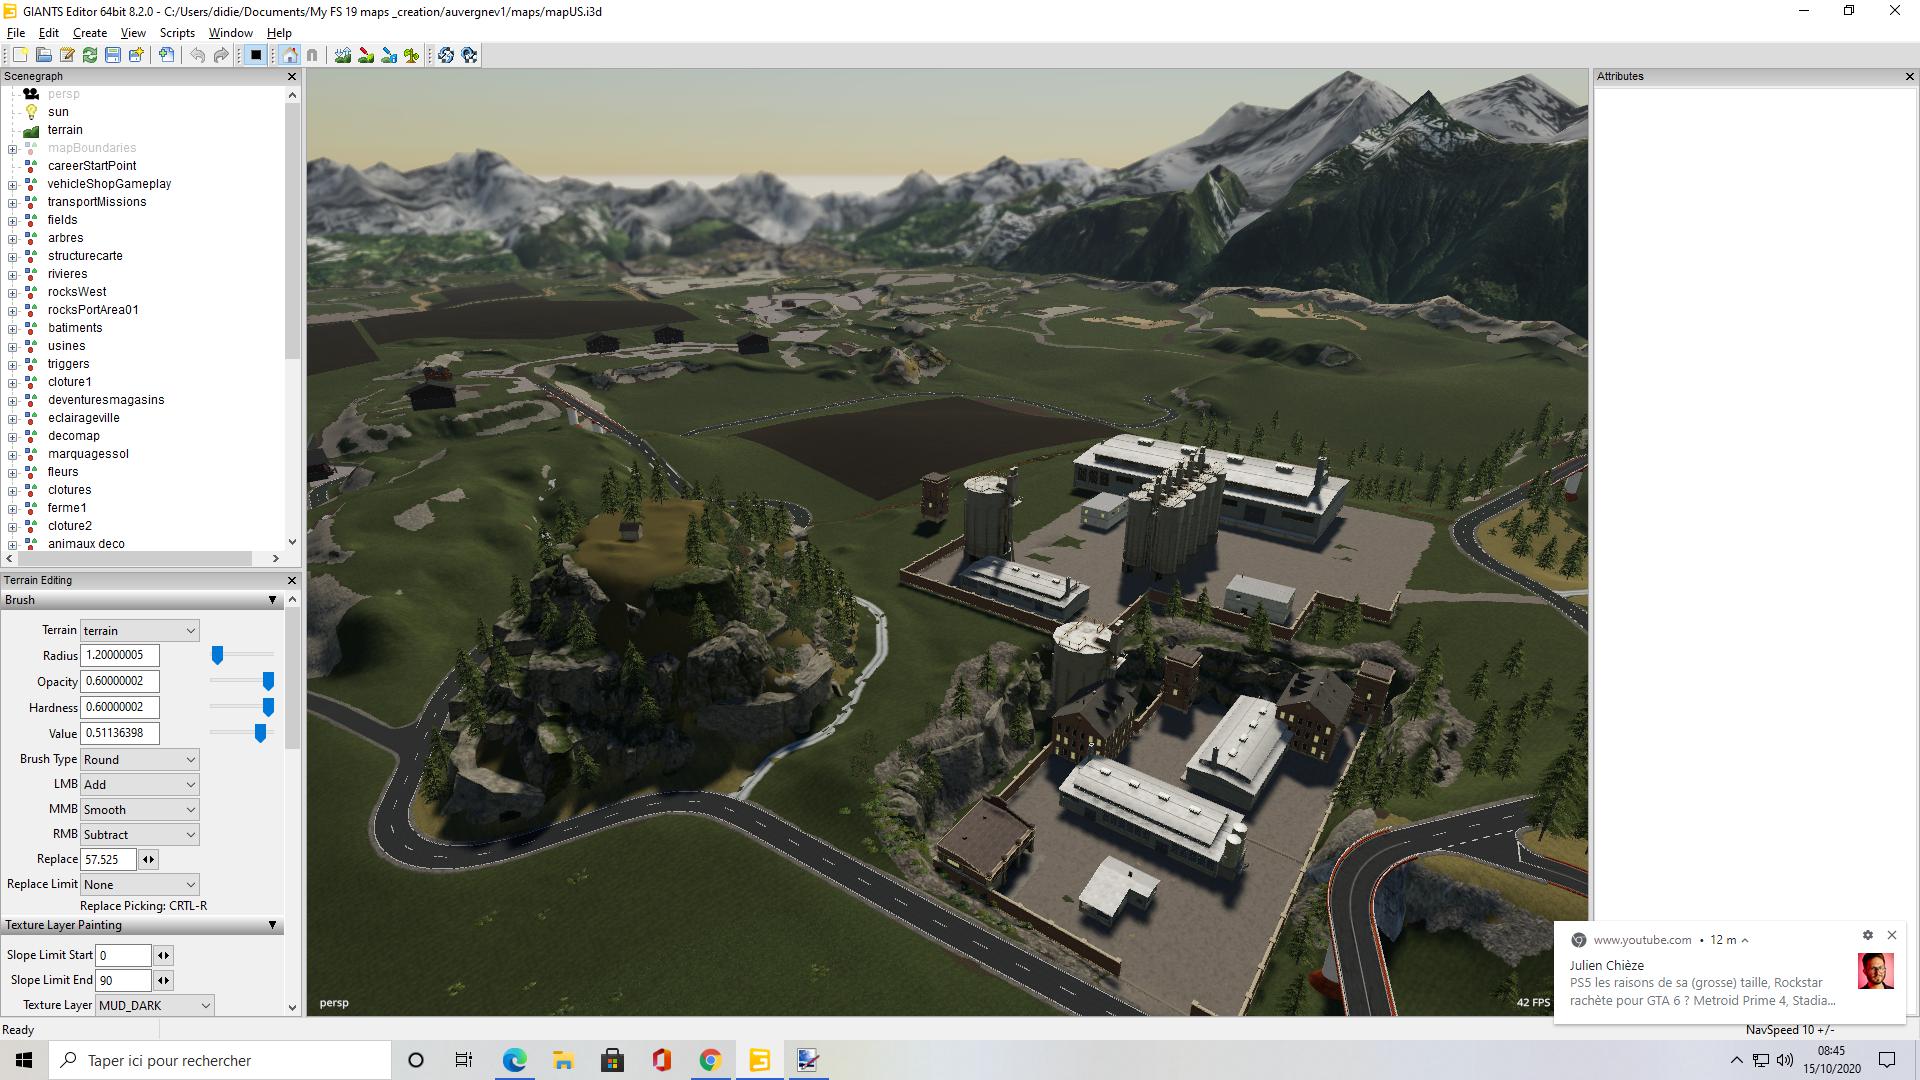Toggle the magnet snap icon
The height and width of the screenshot is (1080, 1920).
click(312, 55)
